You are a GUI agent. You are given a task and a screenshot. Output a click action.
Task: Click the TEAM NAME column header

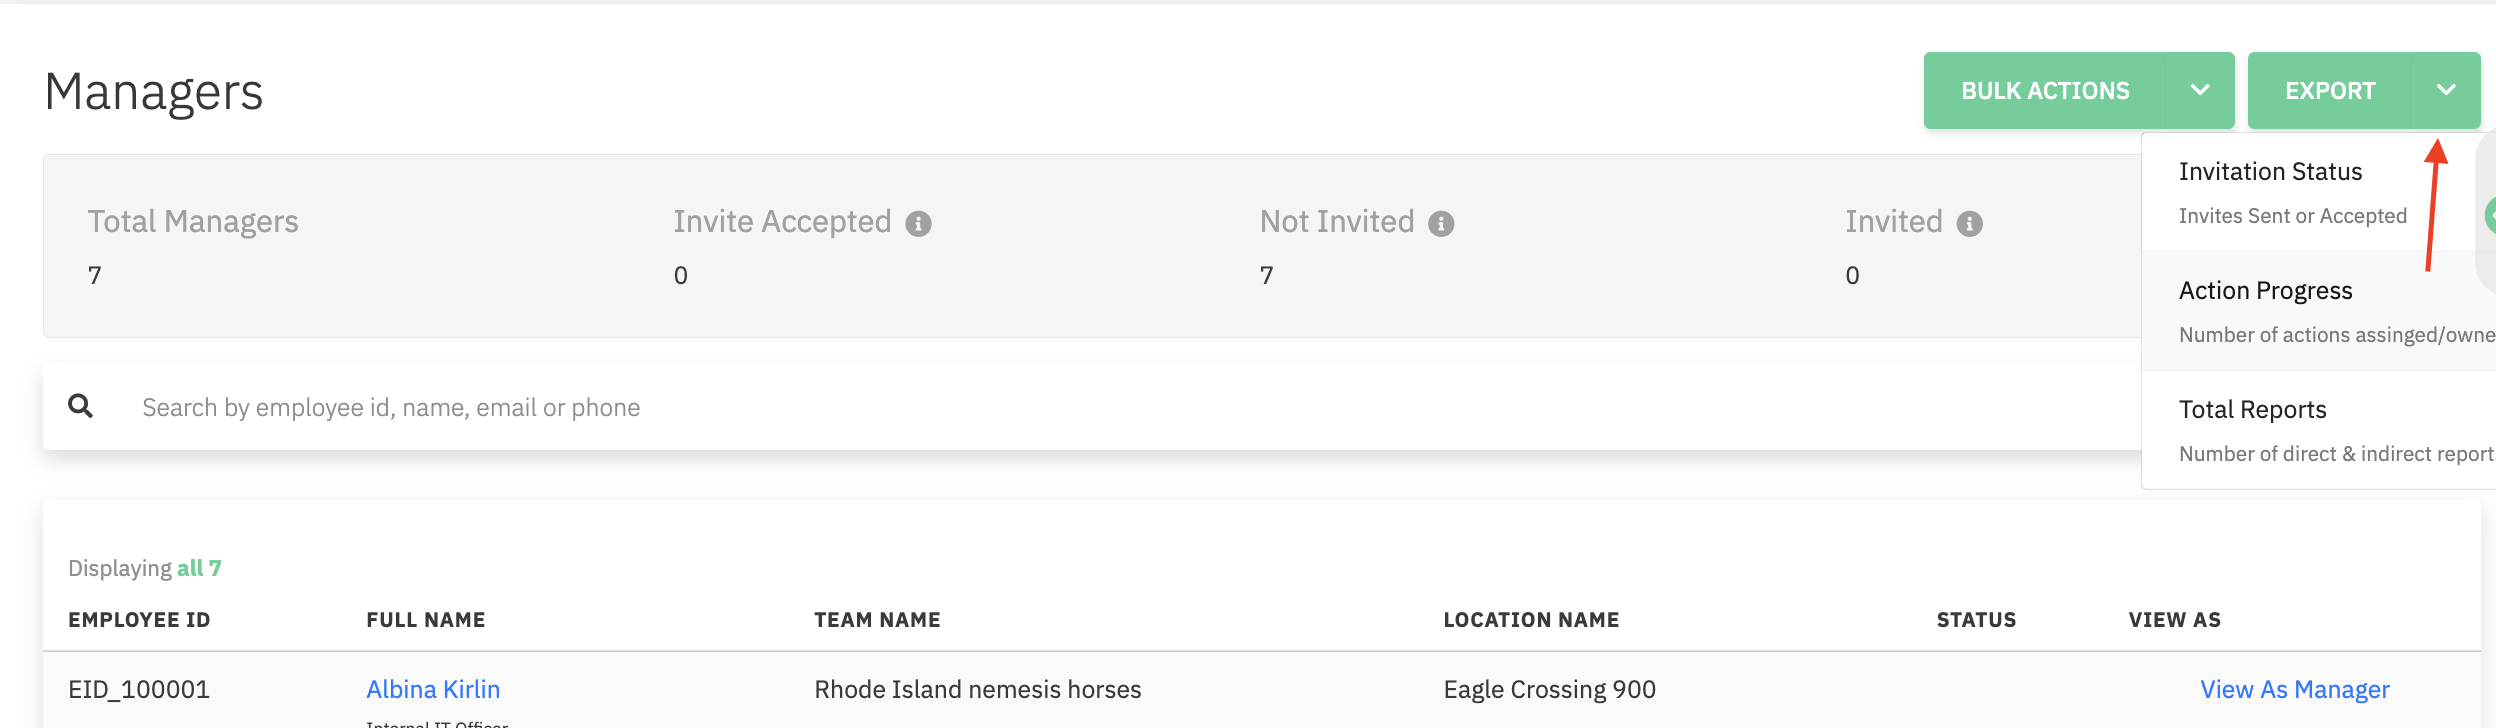(877, 620)
